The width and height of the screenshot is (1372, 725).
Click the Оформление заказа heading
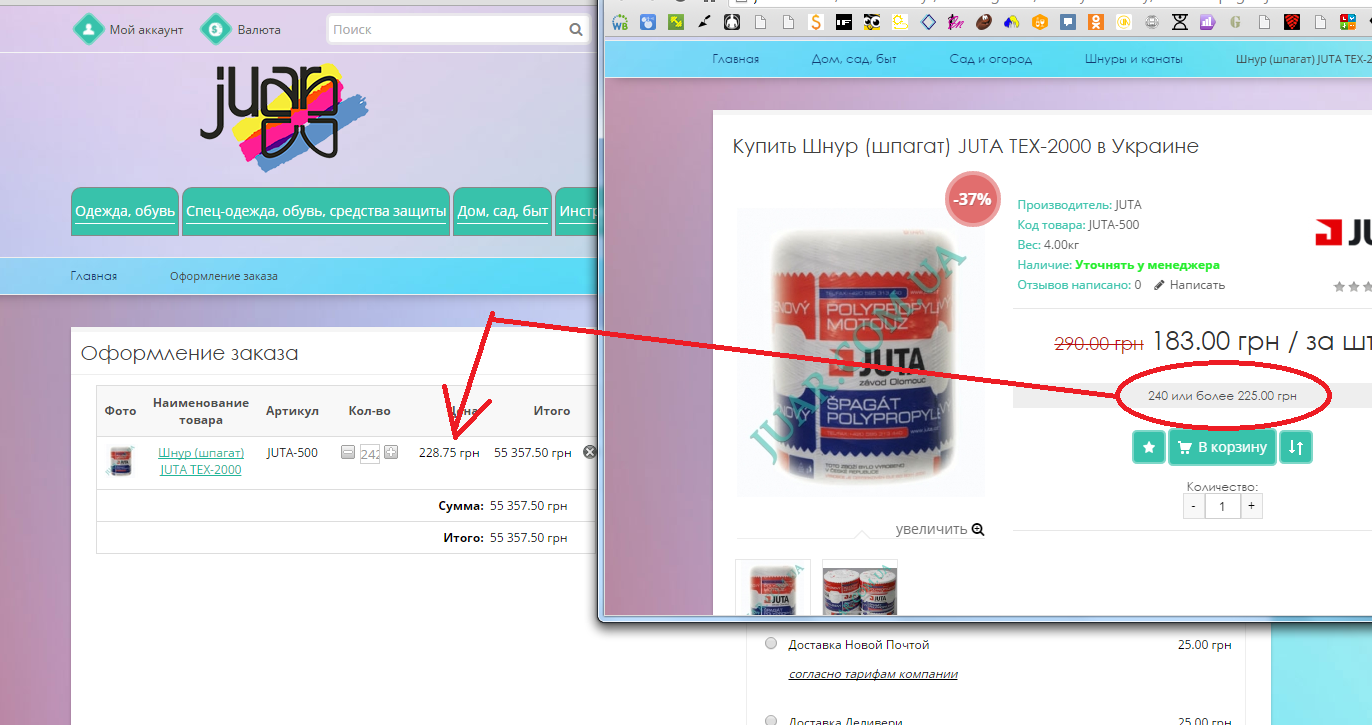tap(189, 353)
